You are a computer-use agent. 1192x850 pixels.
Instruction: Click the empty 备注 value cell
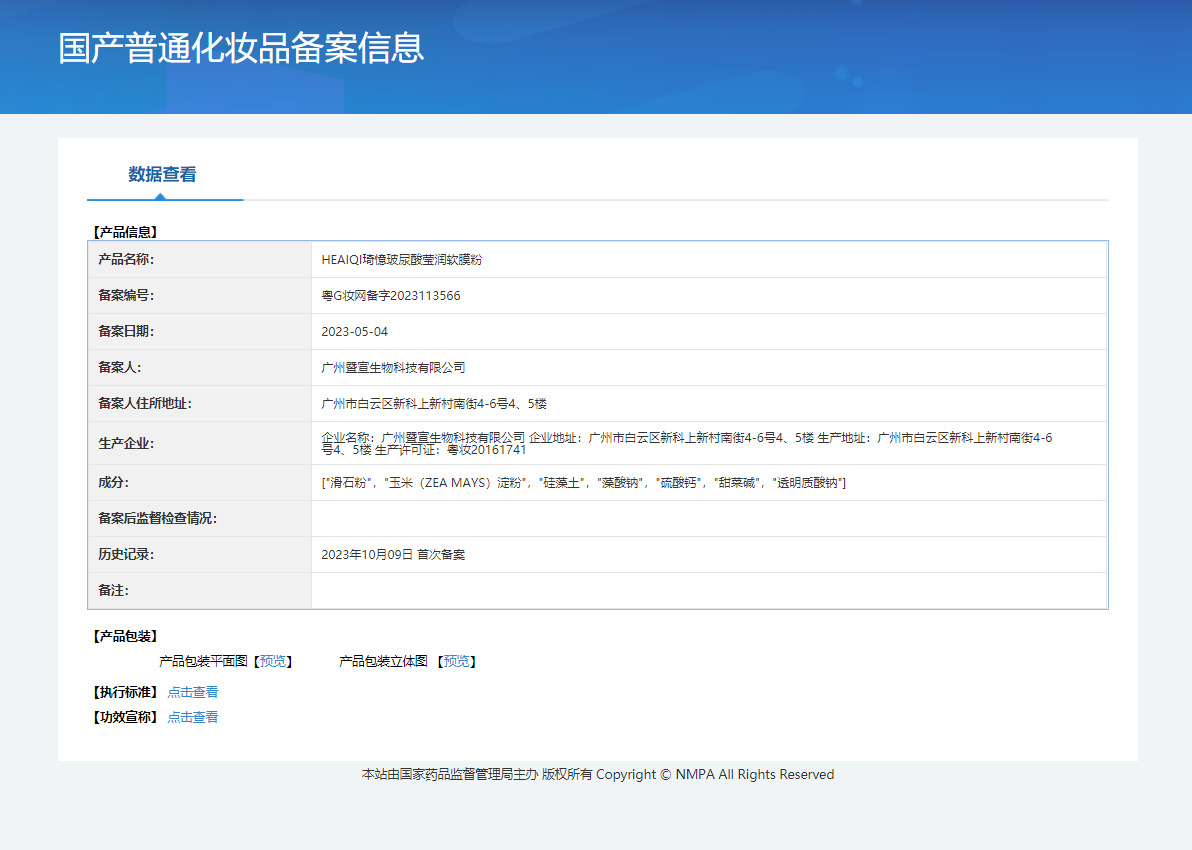[708, 591]
